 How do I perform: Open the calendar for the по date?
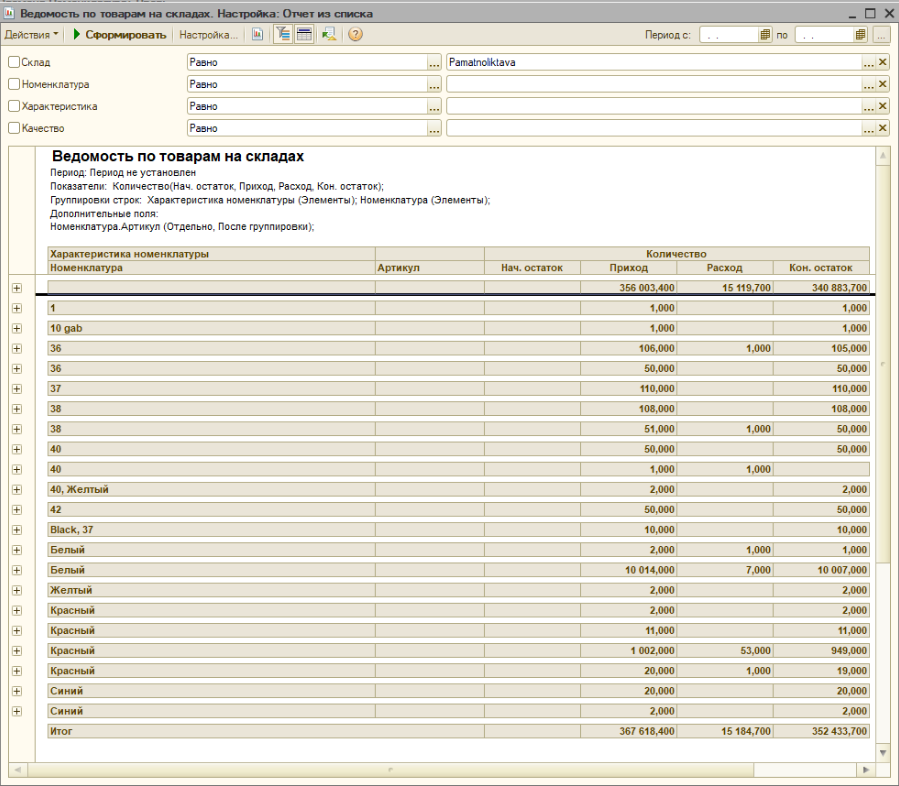pyautogui.click(x=861, y=35)
